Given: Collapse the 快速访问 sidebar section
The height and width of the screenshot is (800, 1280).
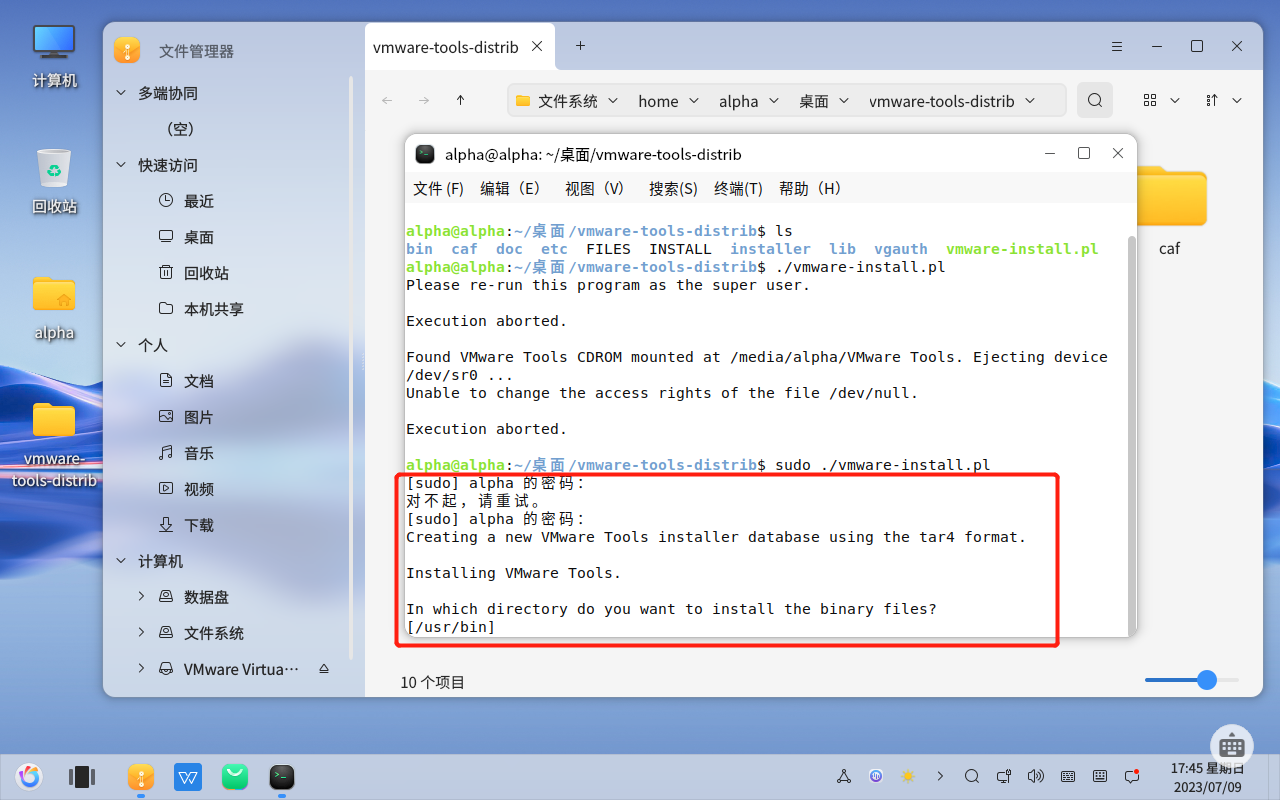Looking at the screenshot, I should point(121,165).
